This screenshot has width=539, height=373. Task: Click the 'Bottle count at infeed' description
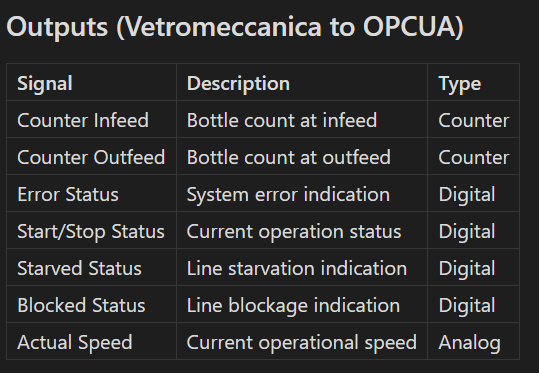(282, 120)
